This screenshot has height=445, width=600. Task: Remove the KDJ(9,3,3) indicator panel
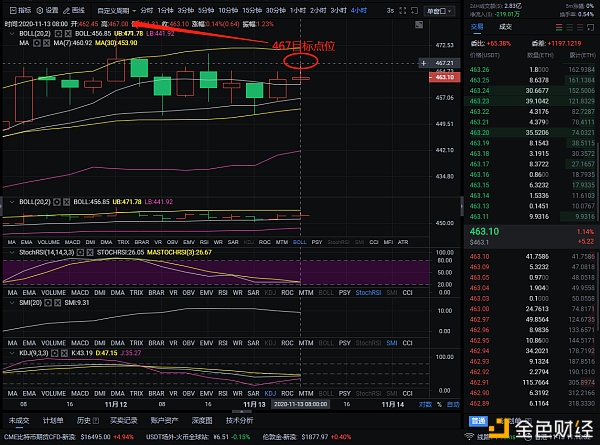pos(64,353)
